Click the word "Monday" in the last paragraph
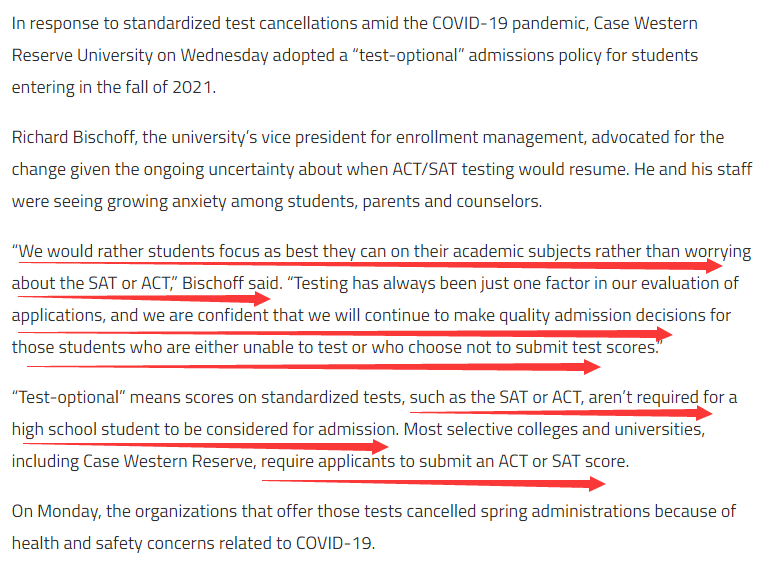Image resolution: width=782 pixels, height=570 pixels. point(66,511)
